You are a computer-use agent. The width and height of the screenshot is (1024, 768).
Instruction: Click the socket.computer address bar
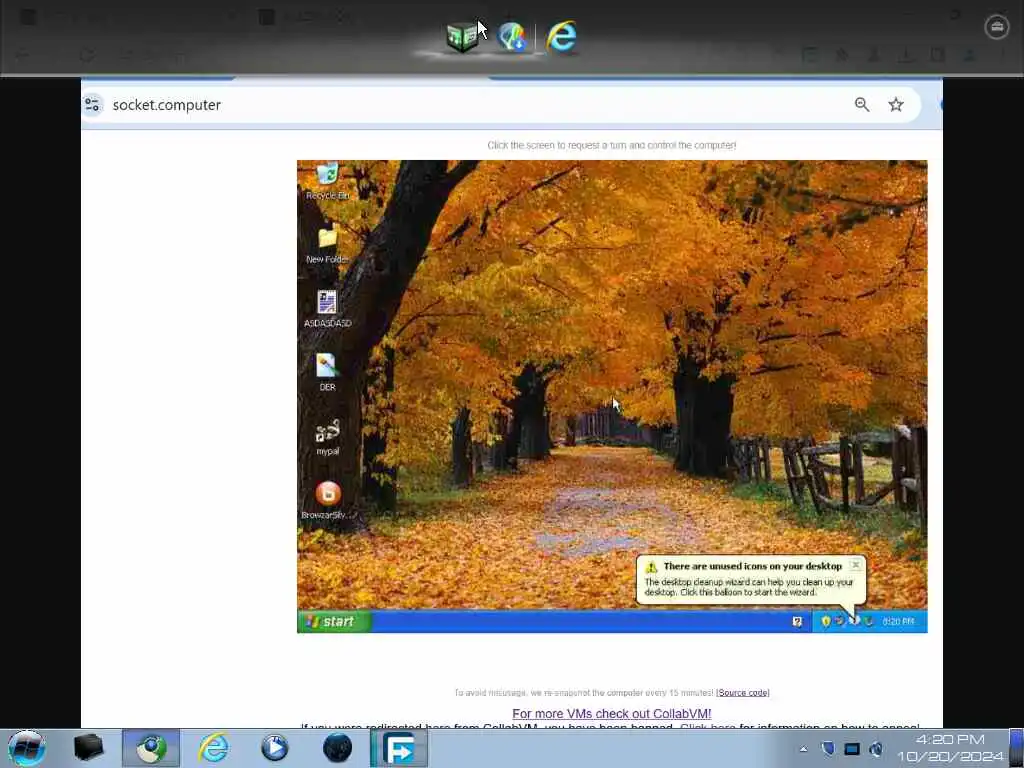[501, 104]
